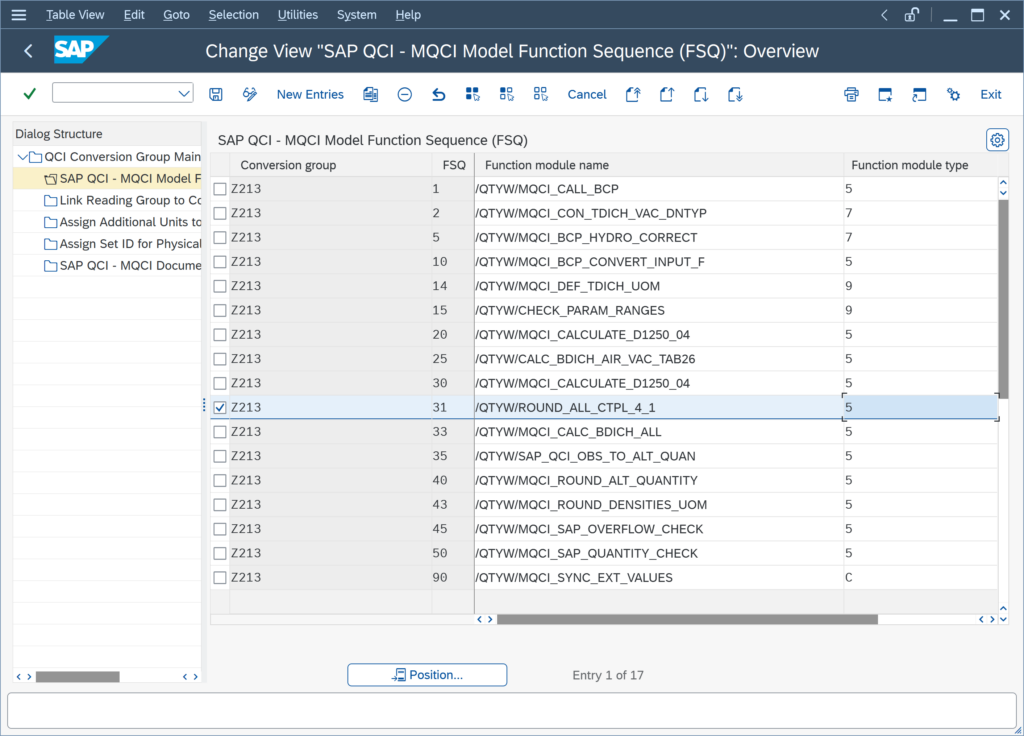Click the Next Page icon
Viewport: 1024px width, 736px height.
coord(701,94)
